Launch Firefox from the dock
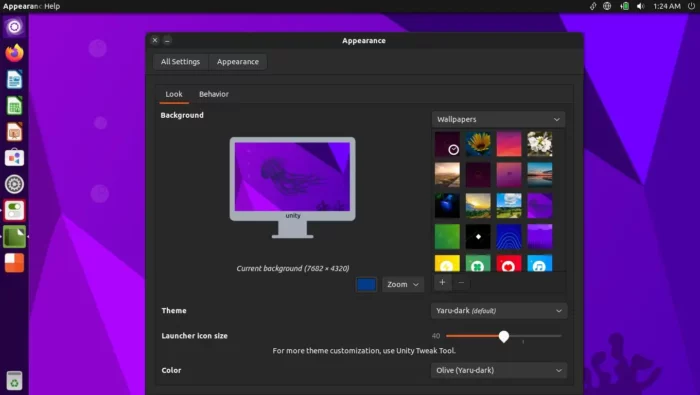This screenshot has height=395, width=700. [x=14, y=53]
